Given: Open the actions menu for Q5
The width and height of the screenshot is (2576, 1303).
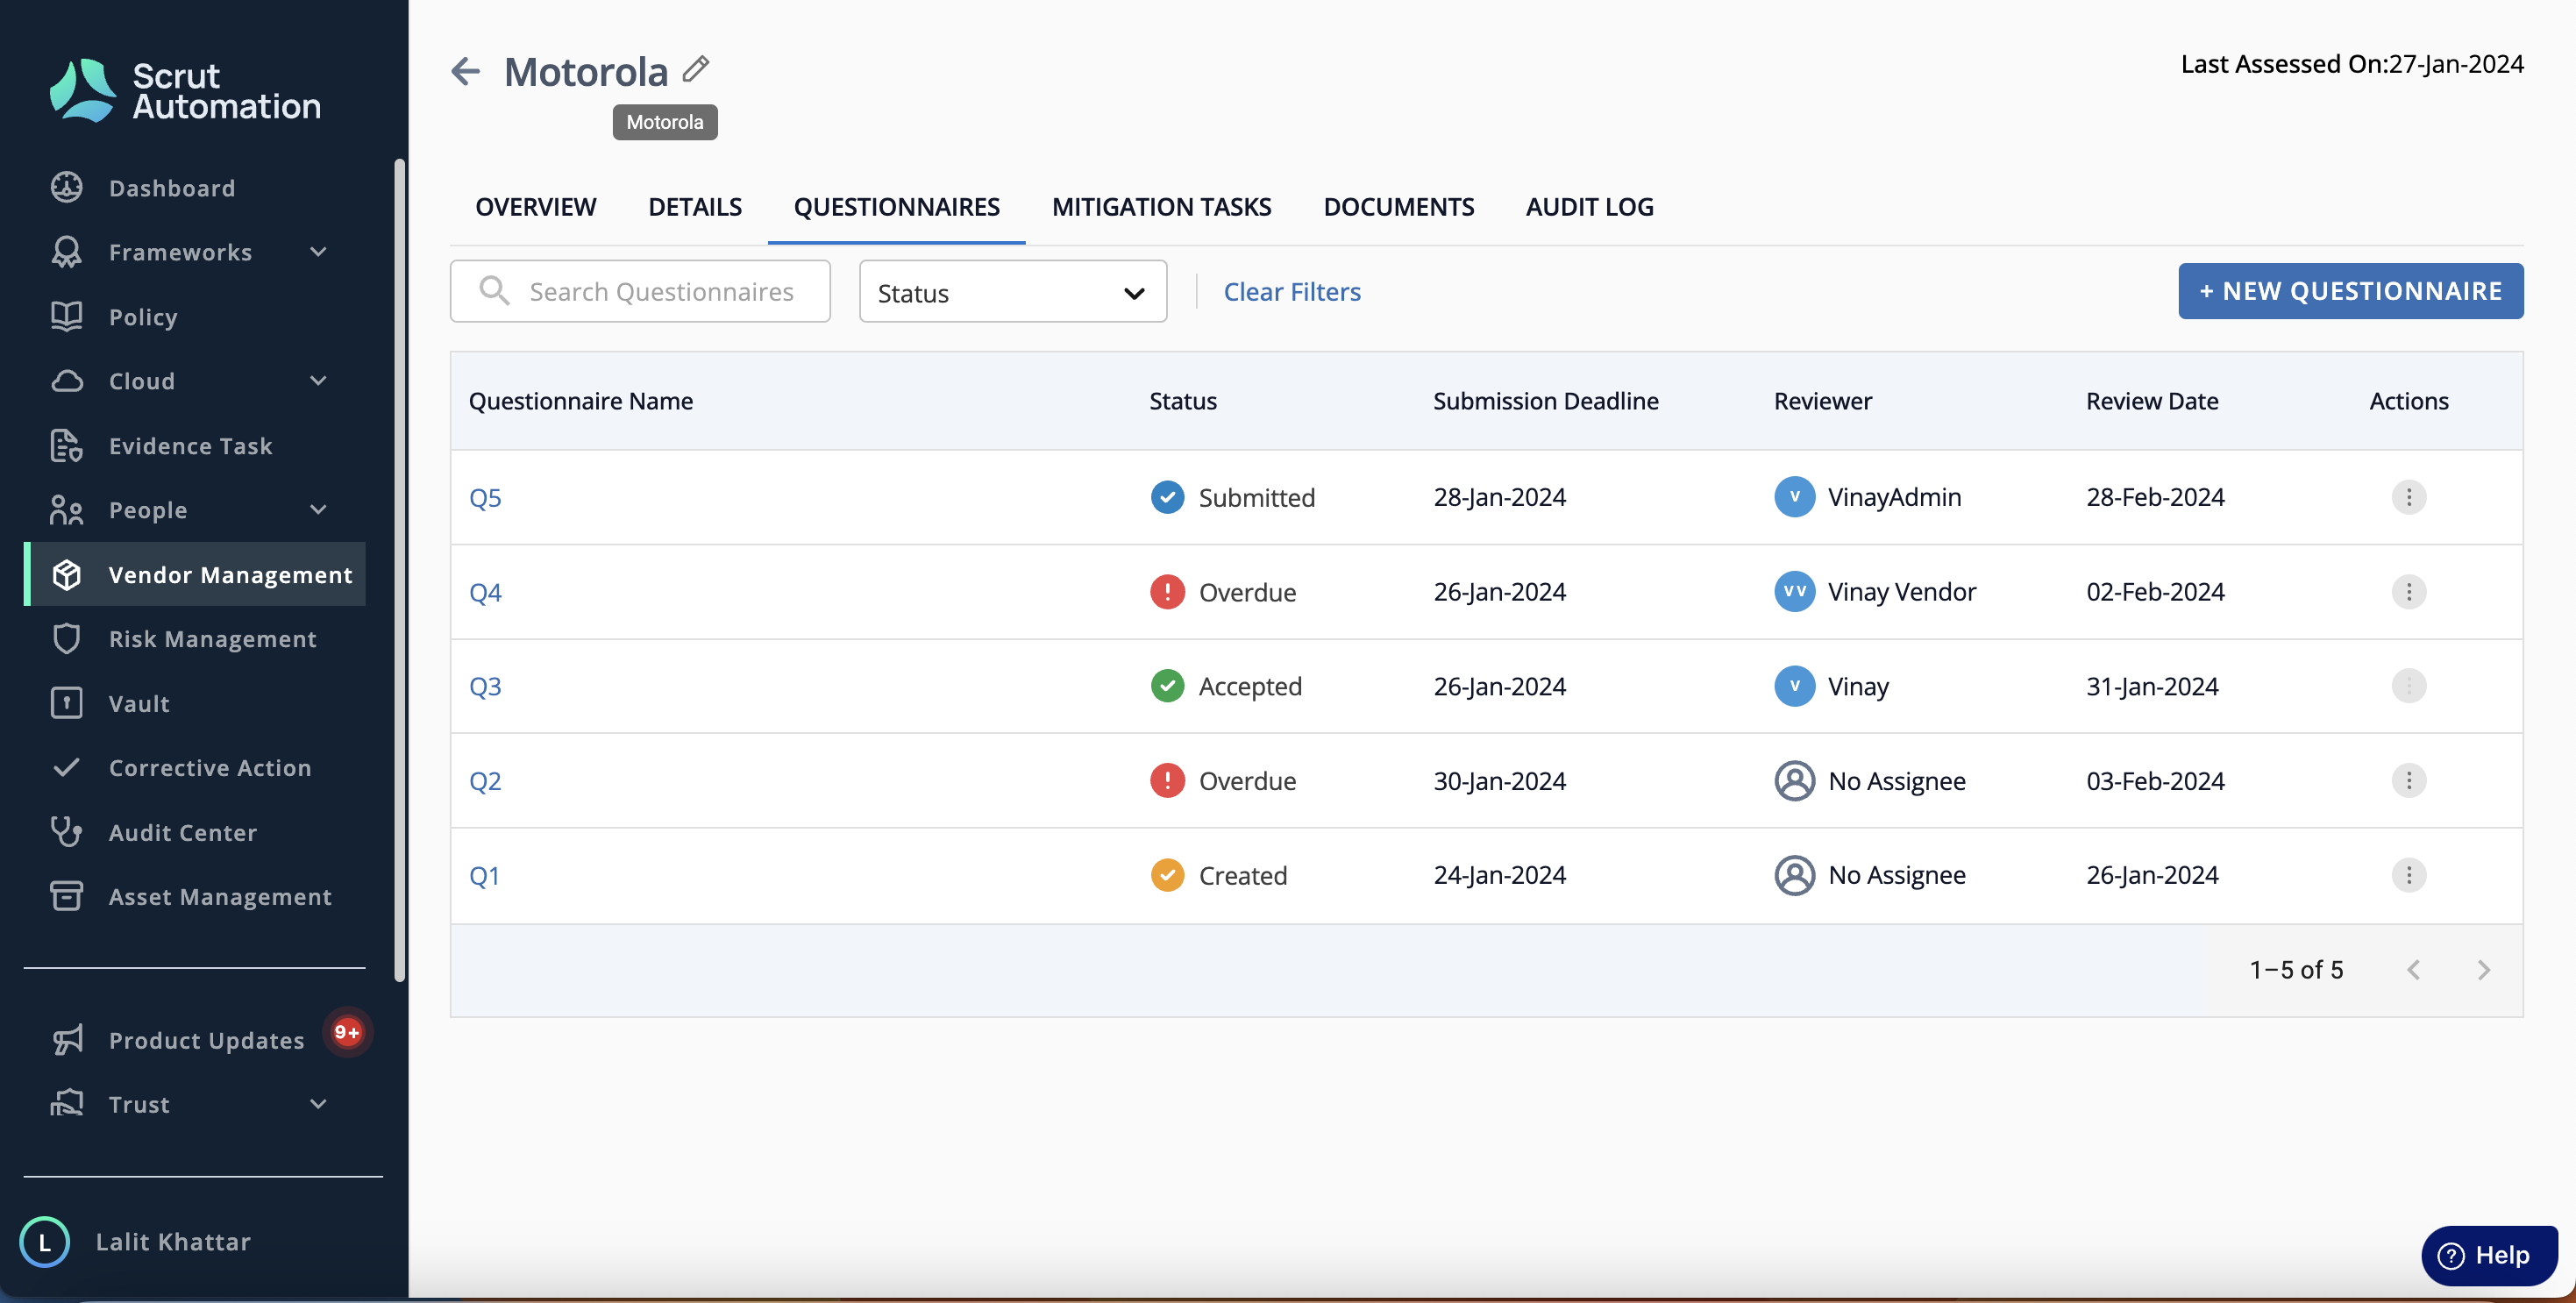Looking at the screenshot, I should [2408, 497].
